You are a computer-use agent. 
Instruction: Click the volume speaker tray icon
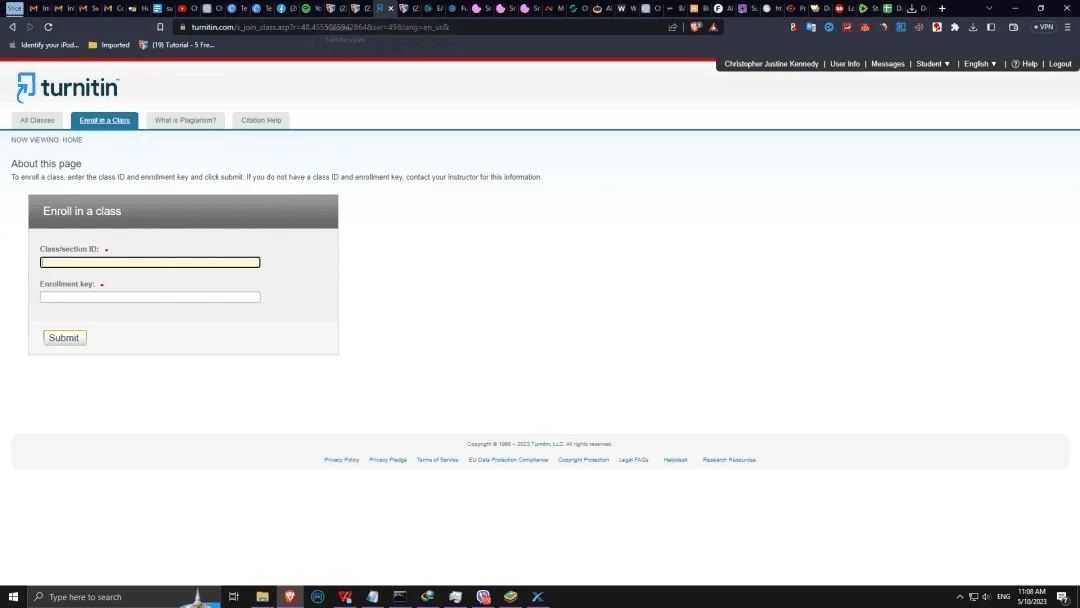coord(986,597)
